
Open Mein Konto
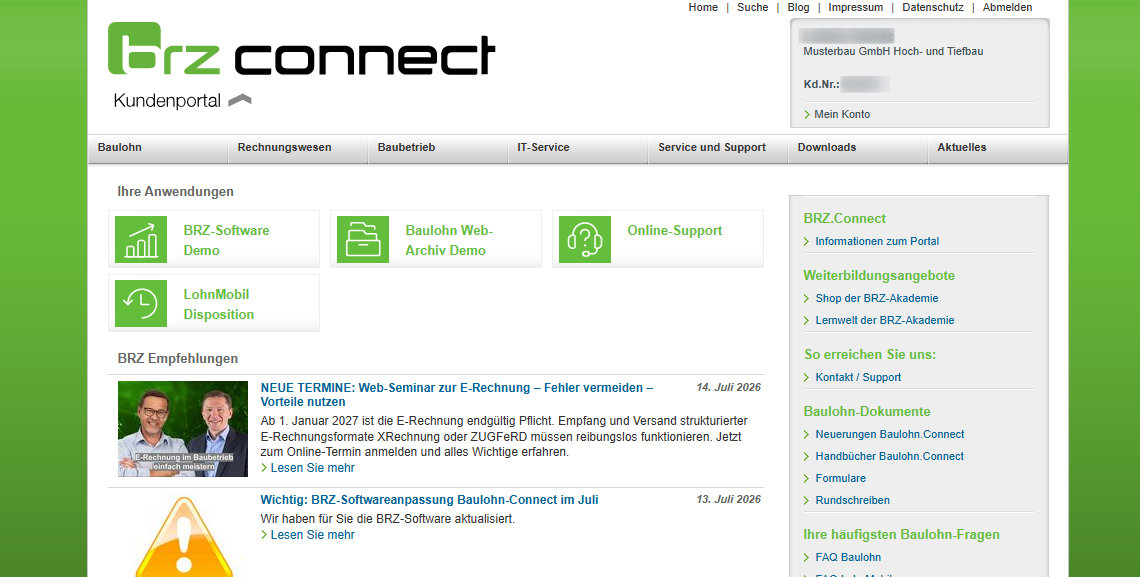842,114
